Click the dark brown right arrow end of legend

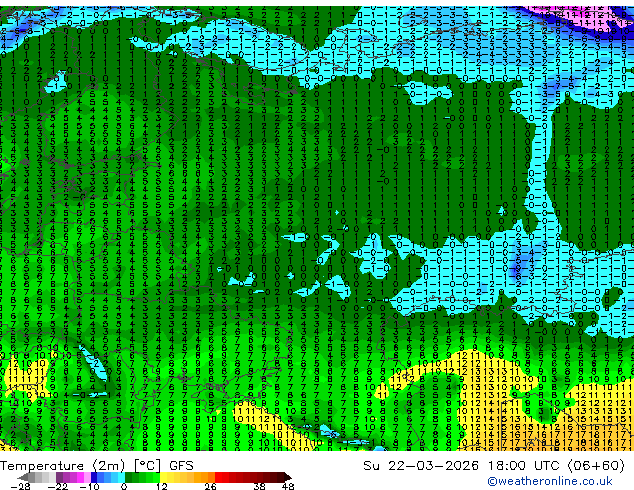pyautogui.click(x=288, y=477)
